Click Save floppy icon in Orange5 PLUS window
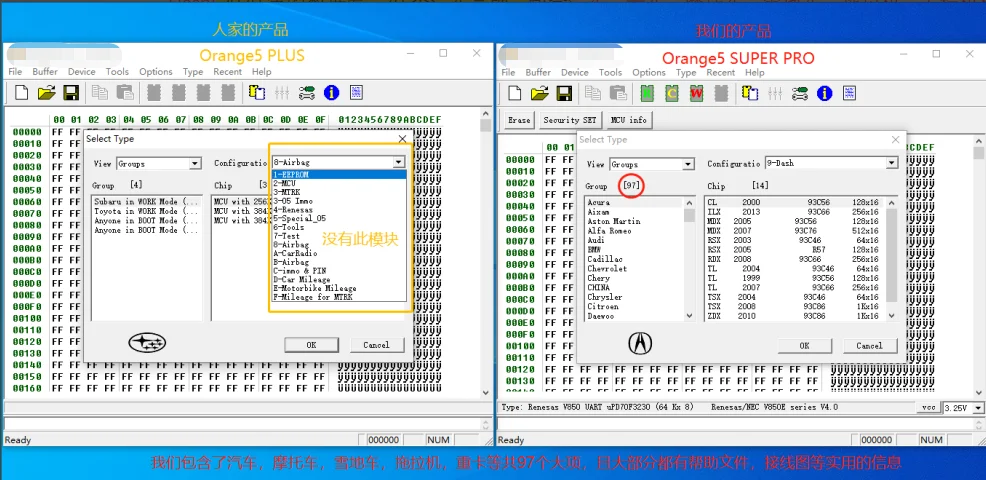The image size is (986, 480). (x=71, y=93)
